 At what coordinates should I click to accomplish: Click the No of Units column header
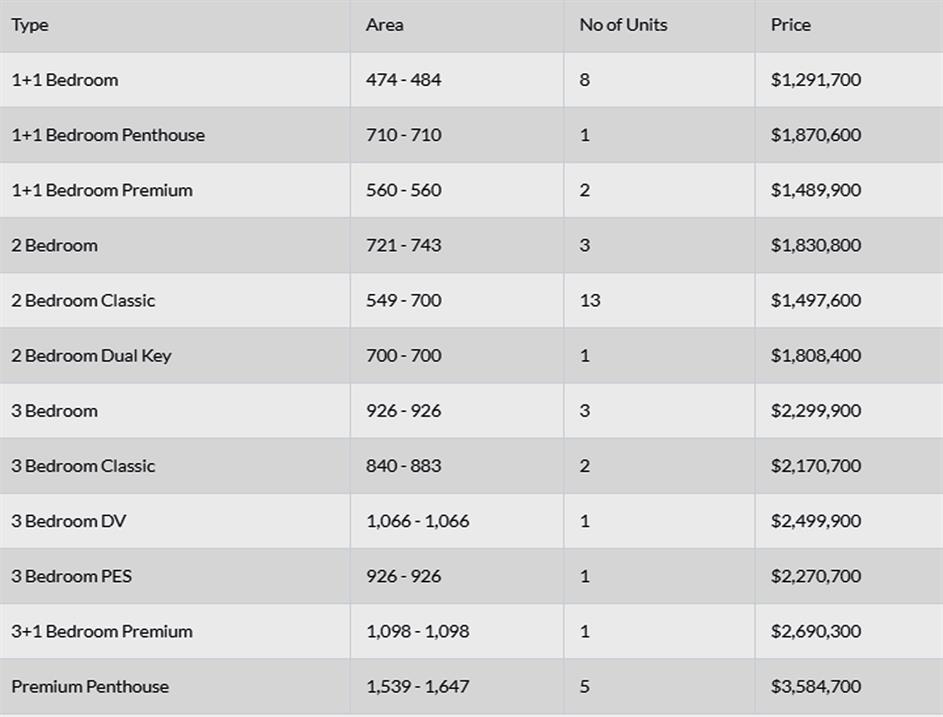(x=623, y=25)
